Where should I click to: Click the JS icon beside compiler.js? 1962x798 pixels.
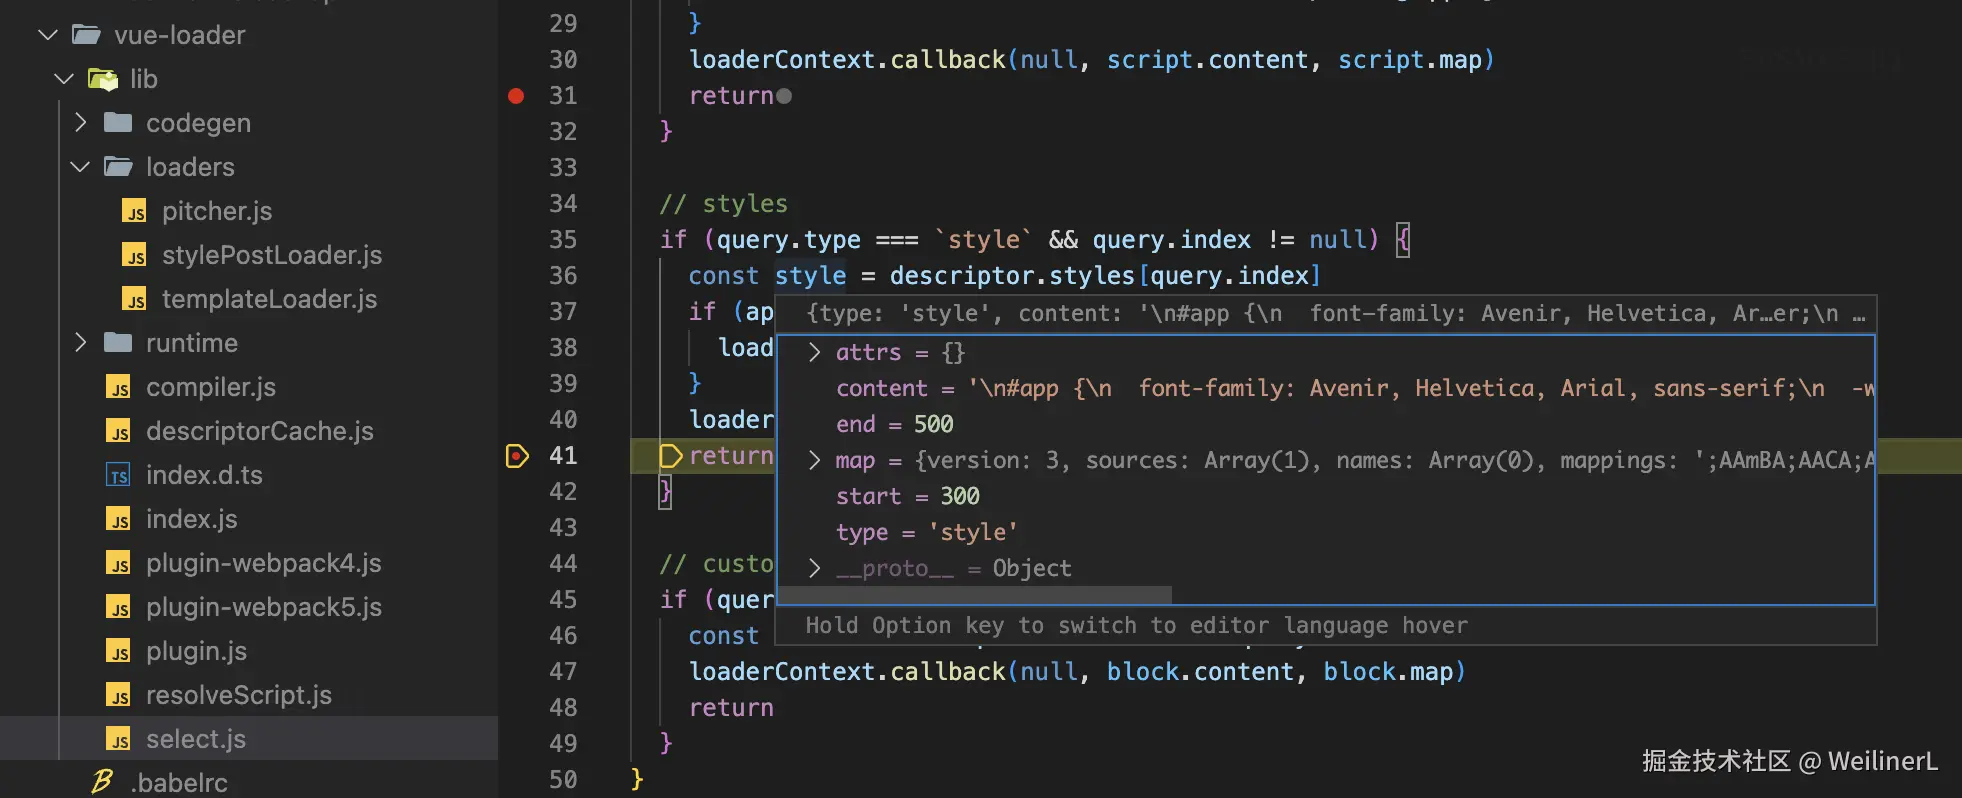coord(118,387)
